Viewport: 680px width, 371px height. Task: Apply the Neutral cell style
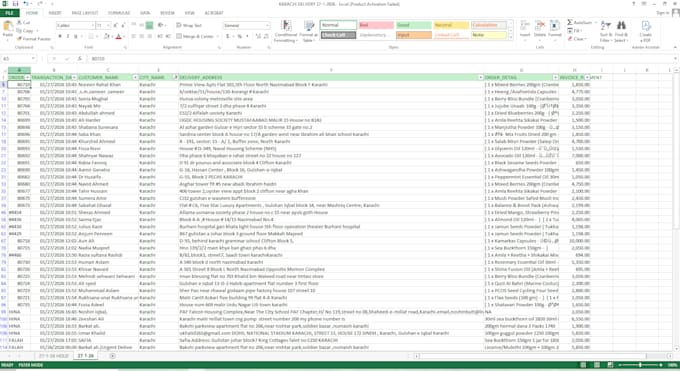451,25
